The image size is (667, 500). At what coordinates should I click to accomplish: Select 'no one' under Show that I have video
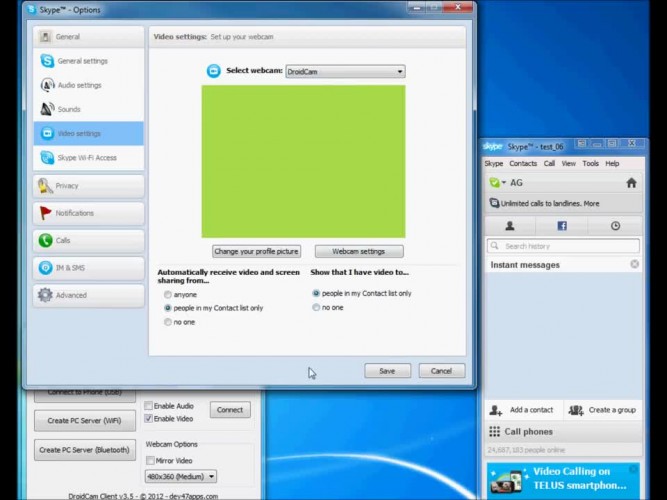pos(316,307)
